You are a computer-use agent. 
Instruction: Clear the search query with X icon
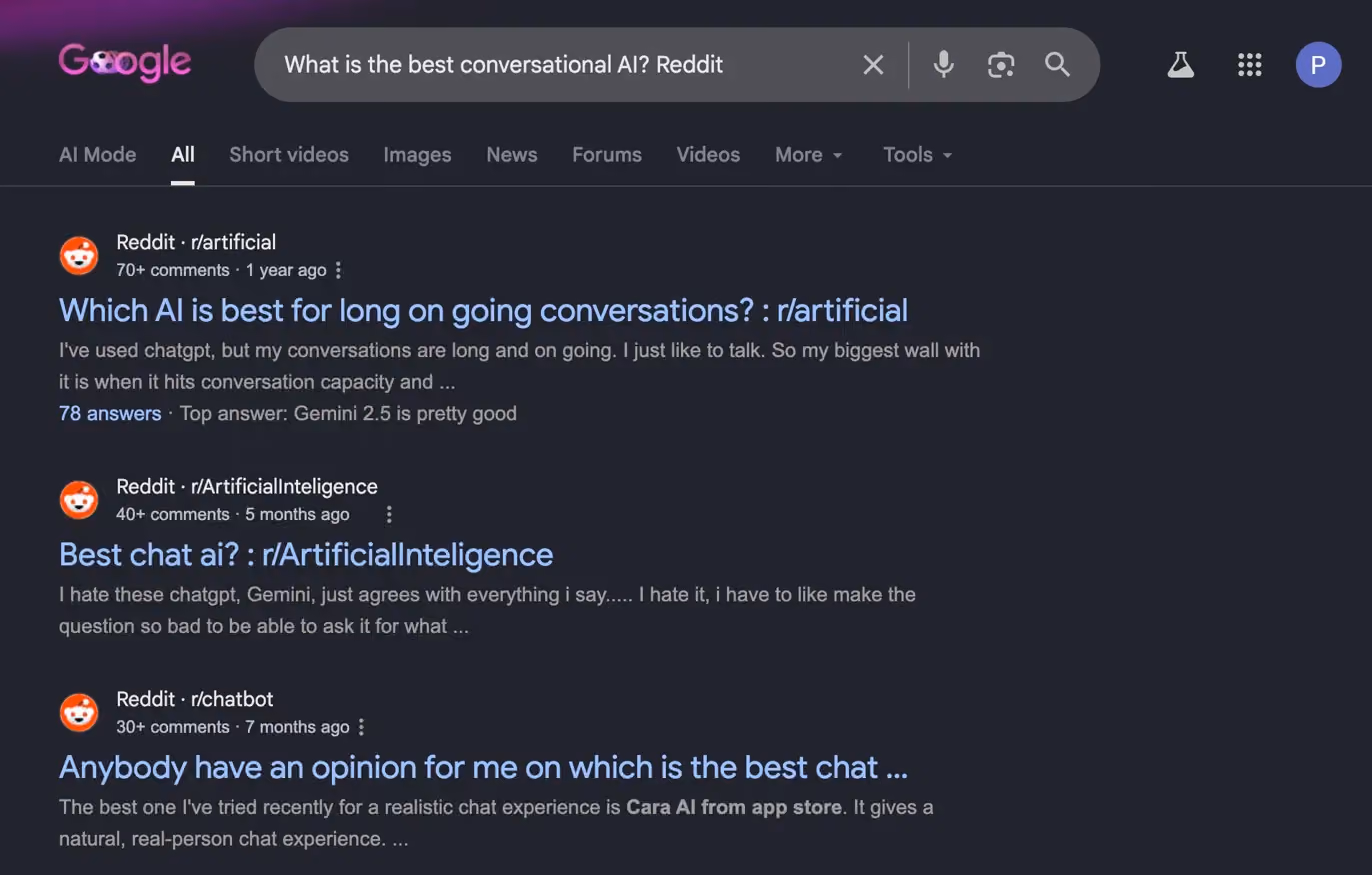point(873,65)
